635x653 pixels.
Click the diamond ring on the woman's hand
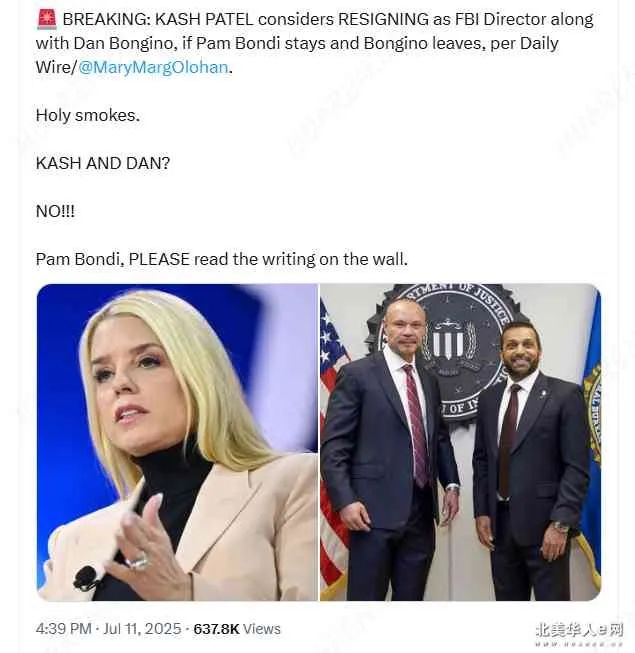coord(138,560)
